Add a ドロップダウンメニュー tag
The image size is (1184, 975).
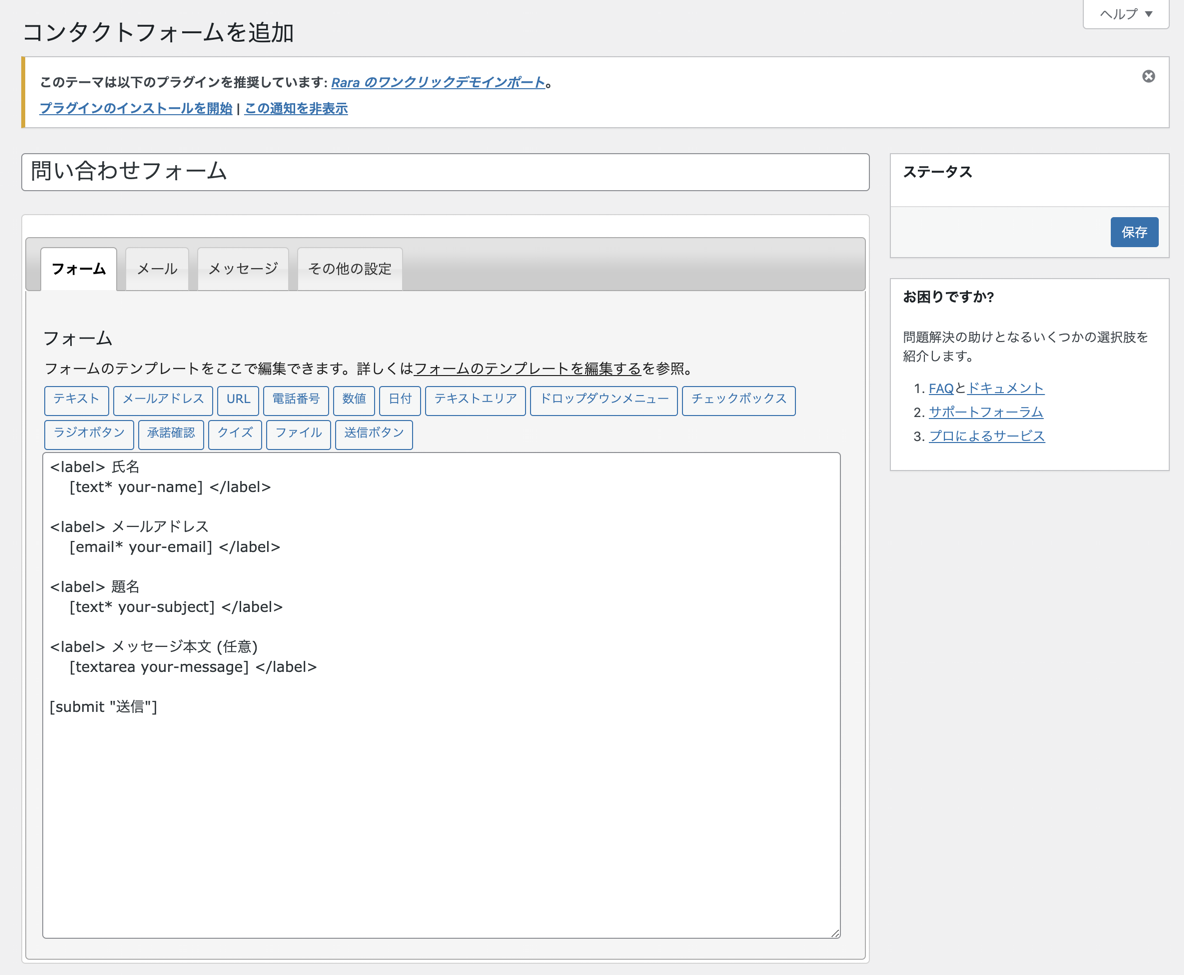click(604, 400)
